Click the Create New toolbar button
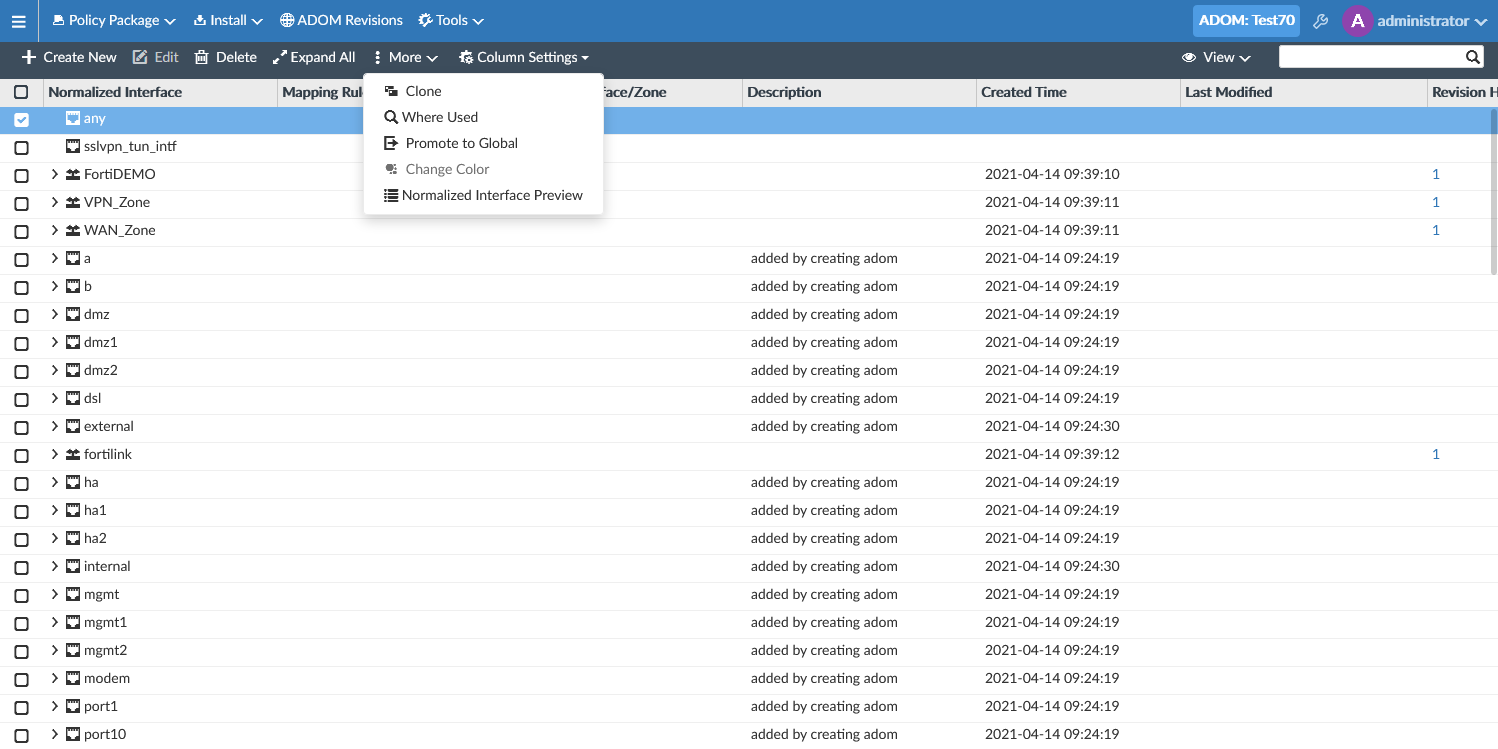1498x749 pixels. click(68, 57)
